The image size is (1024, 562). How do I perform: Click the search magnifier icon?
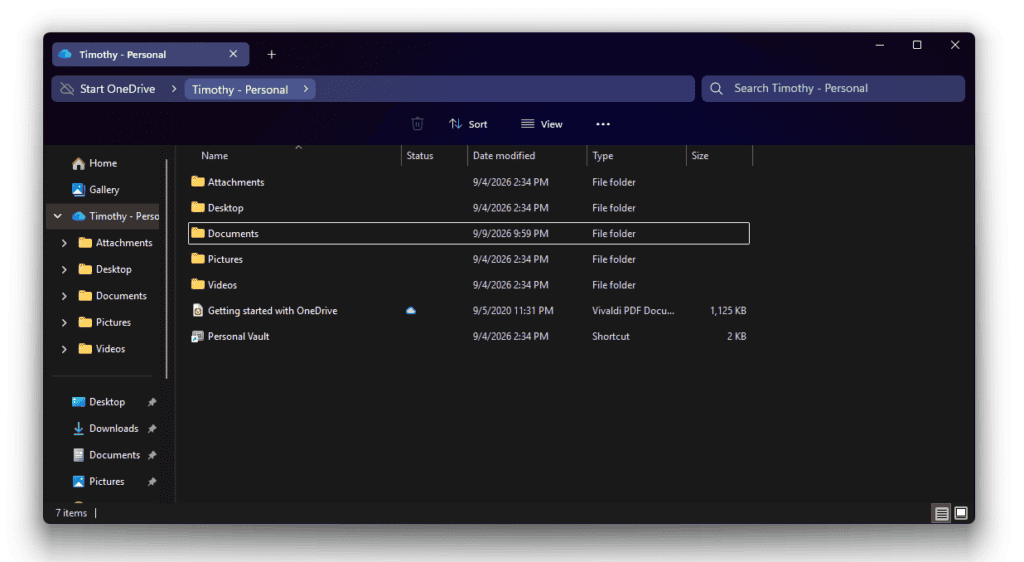(716, 89)
